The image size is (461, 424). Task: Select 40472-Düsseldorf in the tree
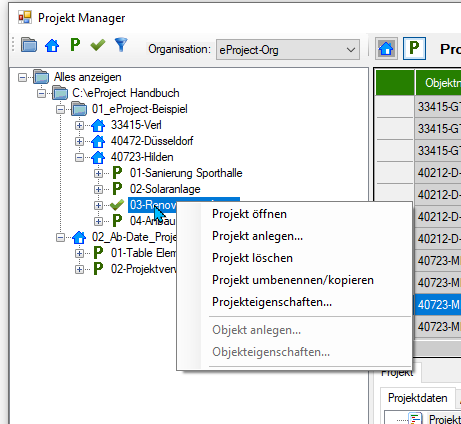[x=152, y=141]
